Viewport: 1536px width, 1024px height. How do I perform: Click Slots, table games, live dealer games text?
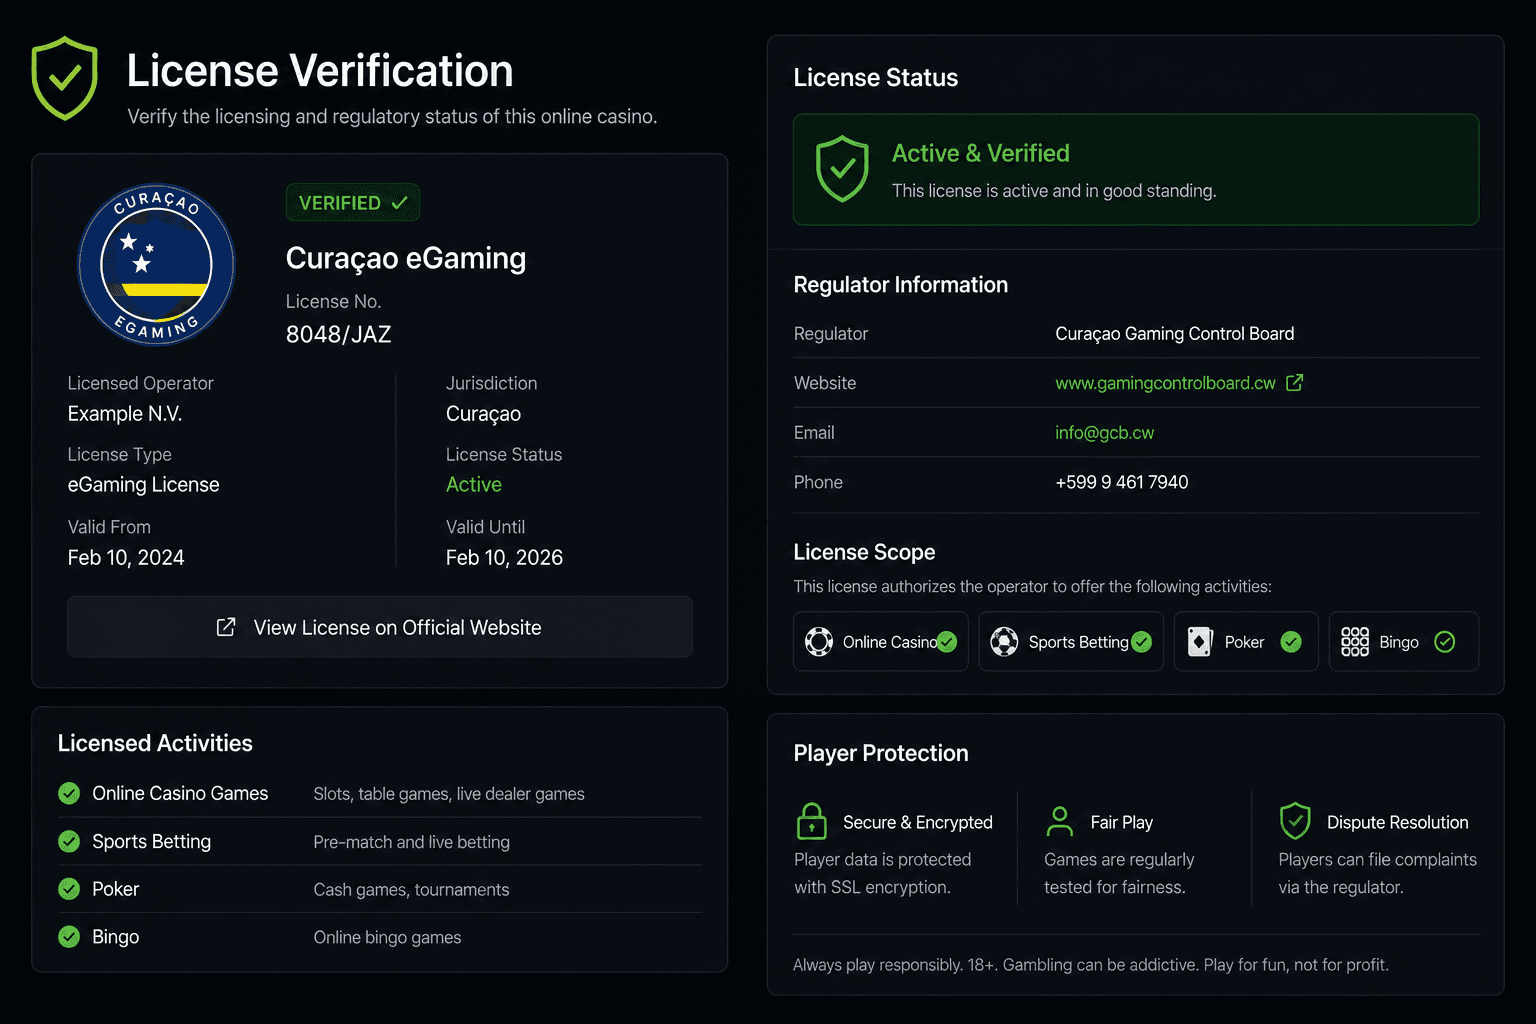[x=449, y=794]
